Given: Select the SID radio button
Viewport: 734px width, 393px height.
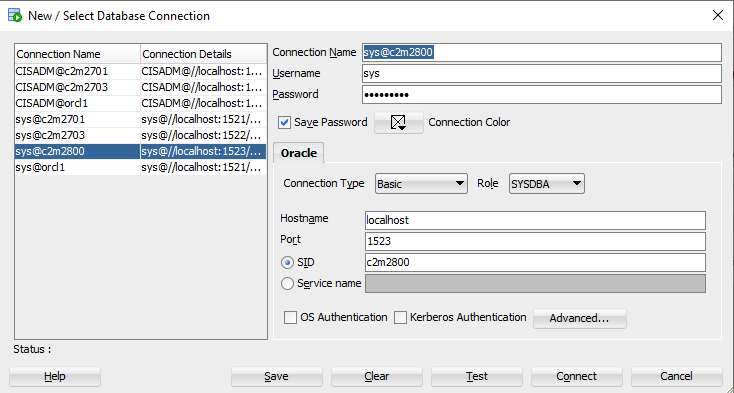Looking at the screenshot, I should click(x=287, y=263).
